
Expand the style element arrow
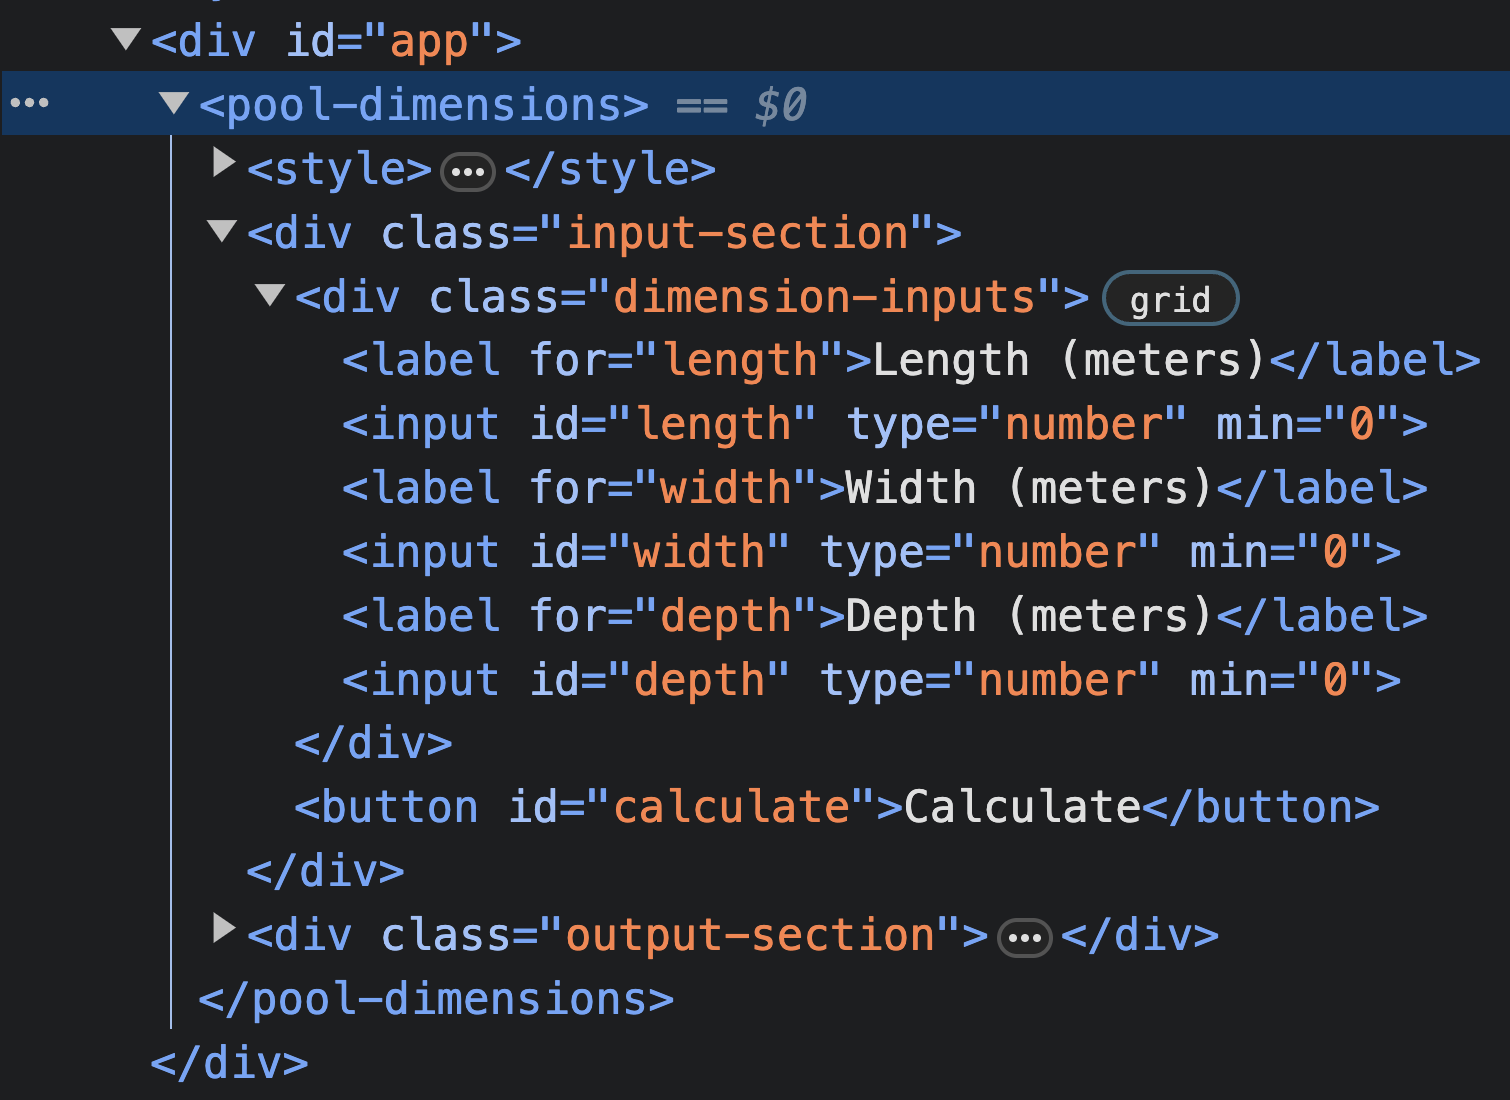223,164
